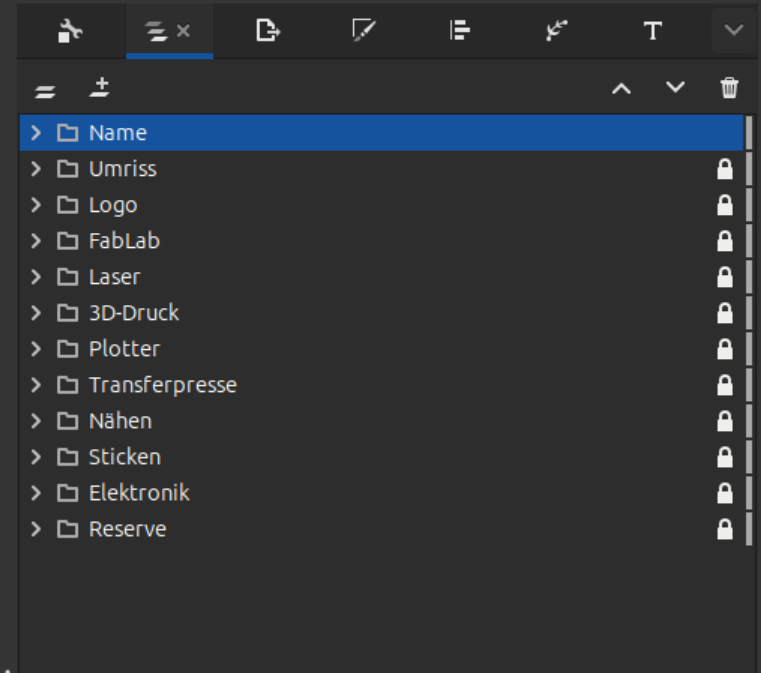Delete the selected layer
This screenshot has width=761, height=673.
[x=730, y=88]
